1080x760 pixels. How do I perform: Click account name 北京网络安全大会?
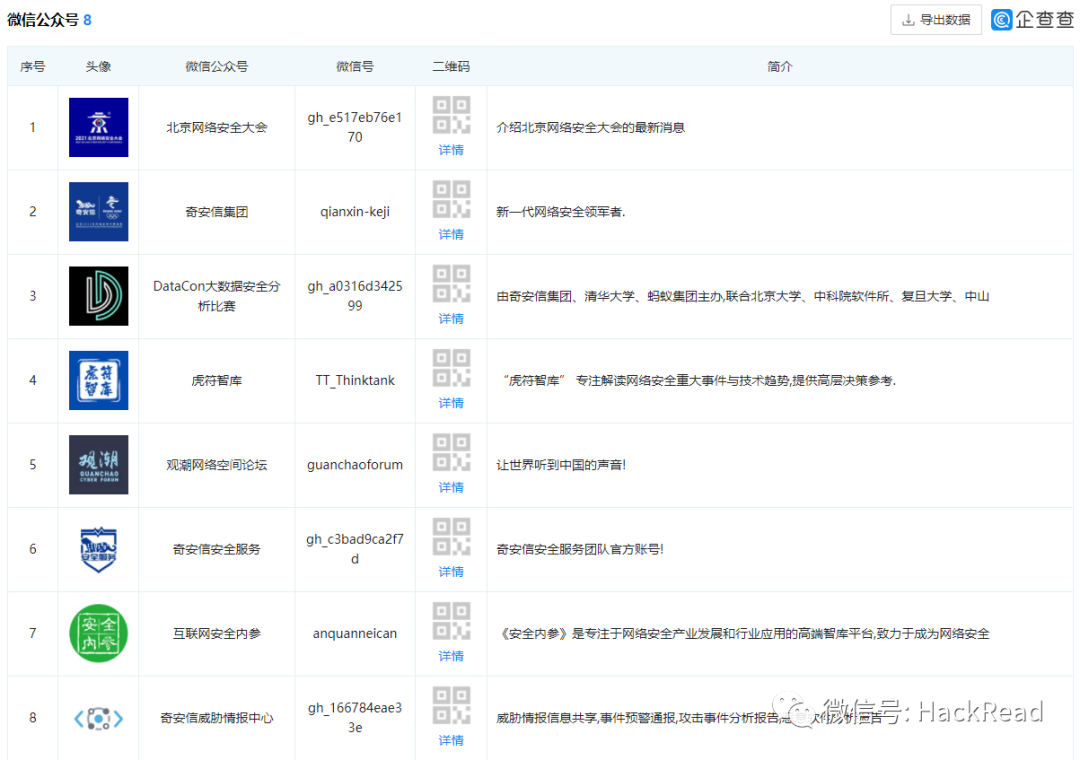216,127
